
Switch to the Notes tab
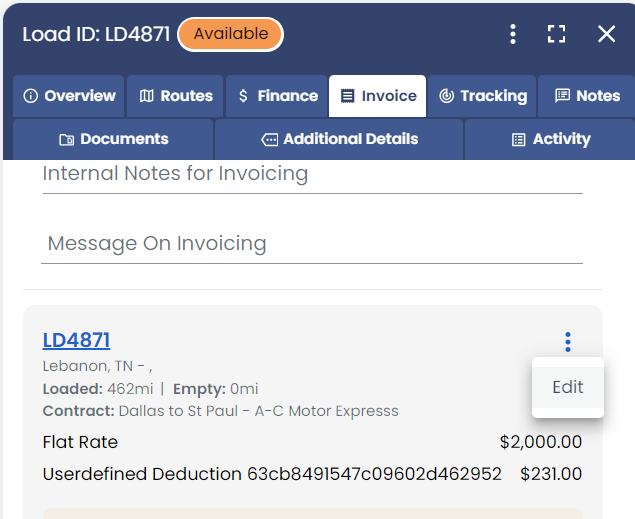point(587,96)
